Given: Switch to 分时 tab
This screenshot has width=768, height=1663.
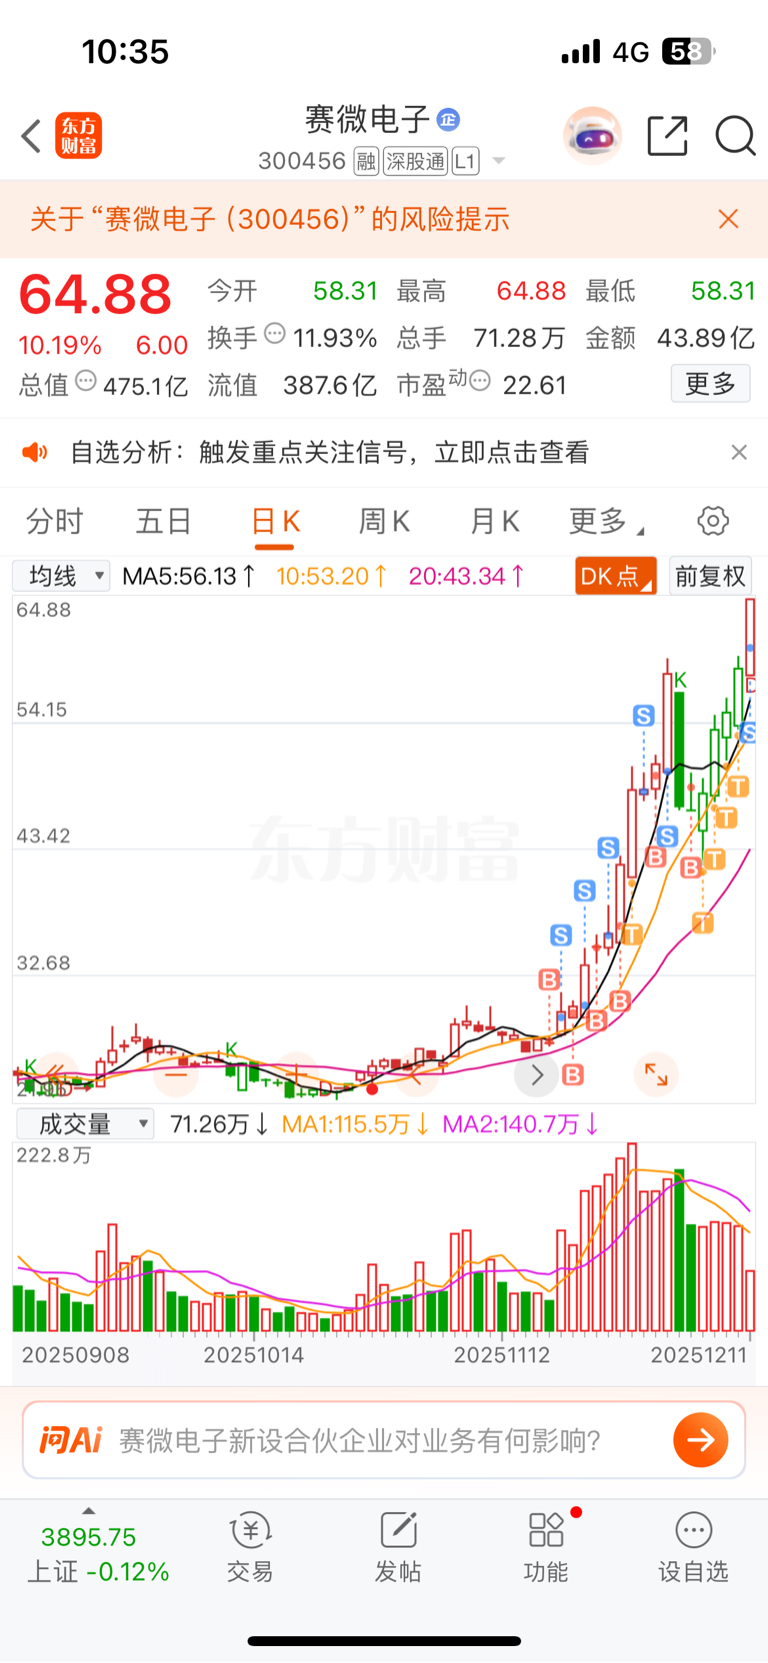Looking at the screenshot, I should pyautogui.click(x=54, y=521).
